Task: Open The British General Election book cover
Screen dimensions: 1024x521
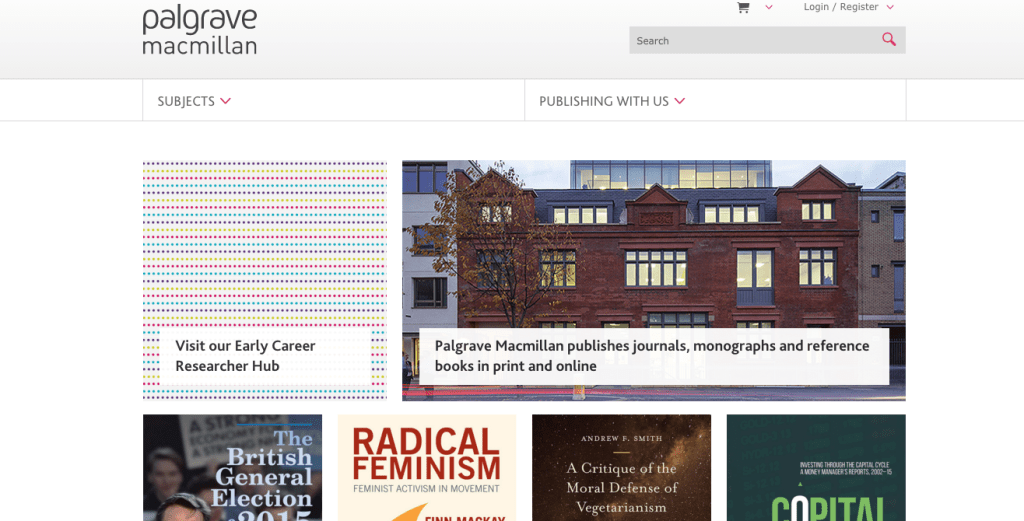Action: [x=232, y=468]
